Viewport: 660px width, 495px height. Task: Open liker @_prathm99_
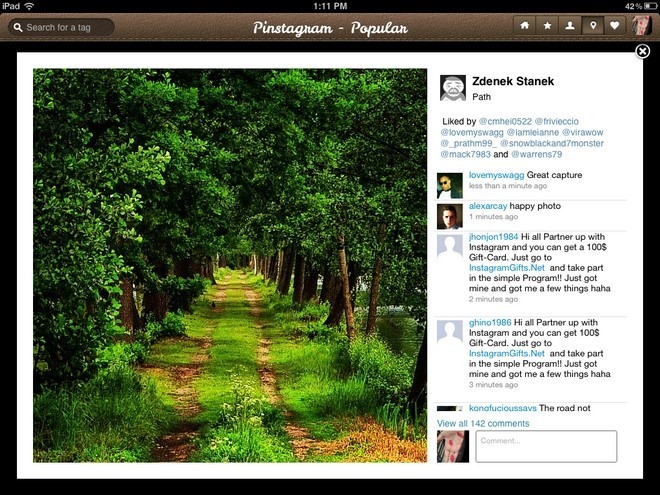pyautogui.click(x=468, y=143)
